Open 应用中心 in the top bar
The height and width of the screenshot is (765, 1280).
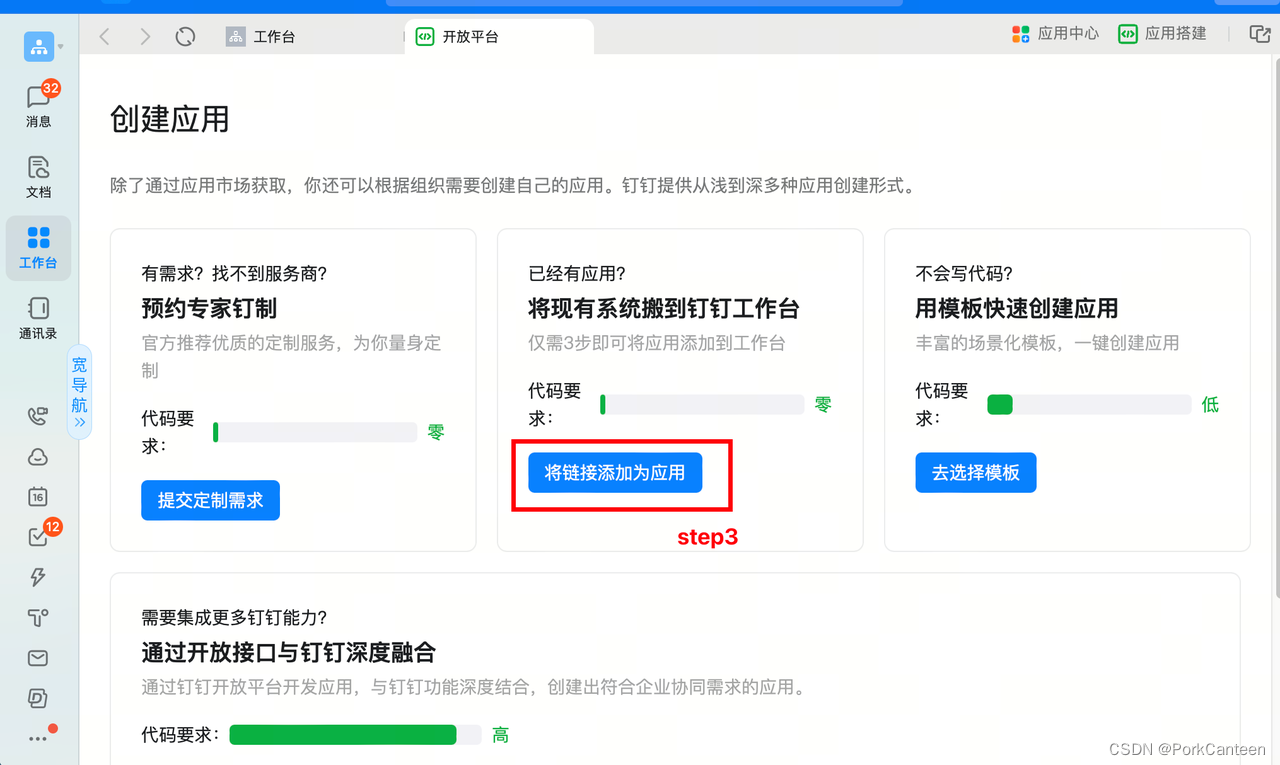(1055, 34)
